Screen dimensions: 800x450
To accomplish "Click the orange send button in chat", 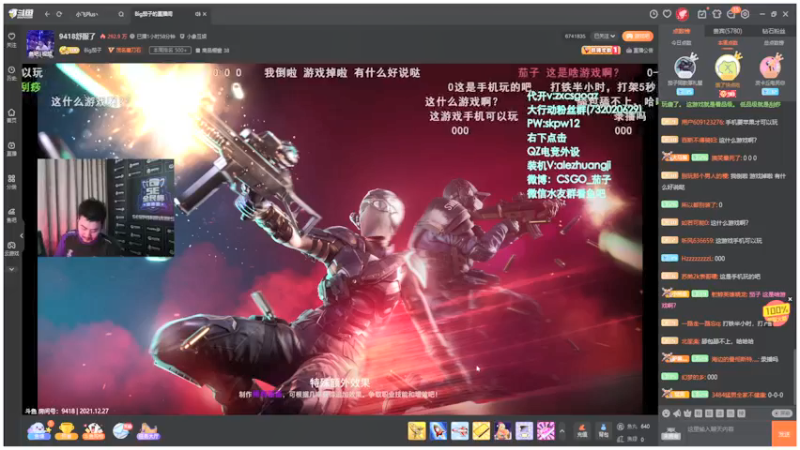I will point(784,434).
